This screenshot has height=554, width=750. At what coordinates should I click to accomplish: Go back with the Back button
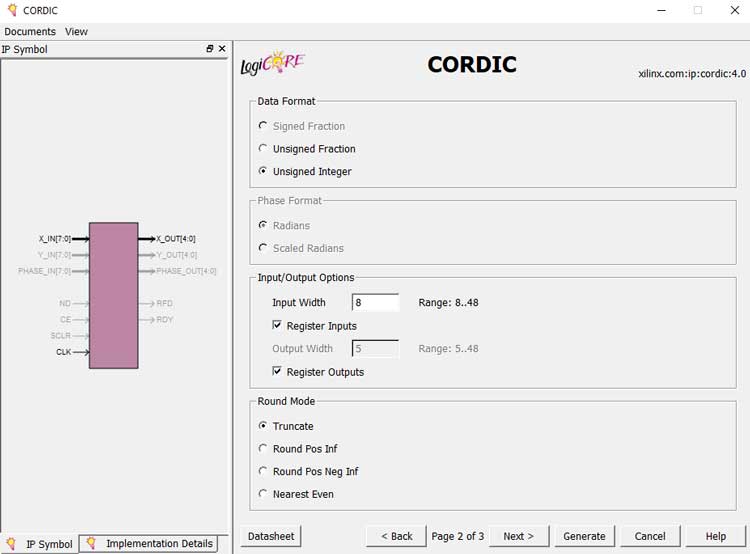(x=396, y=536)
